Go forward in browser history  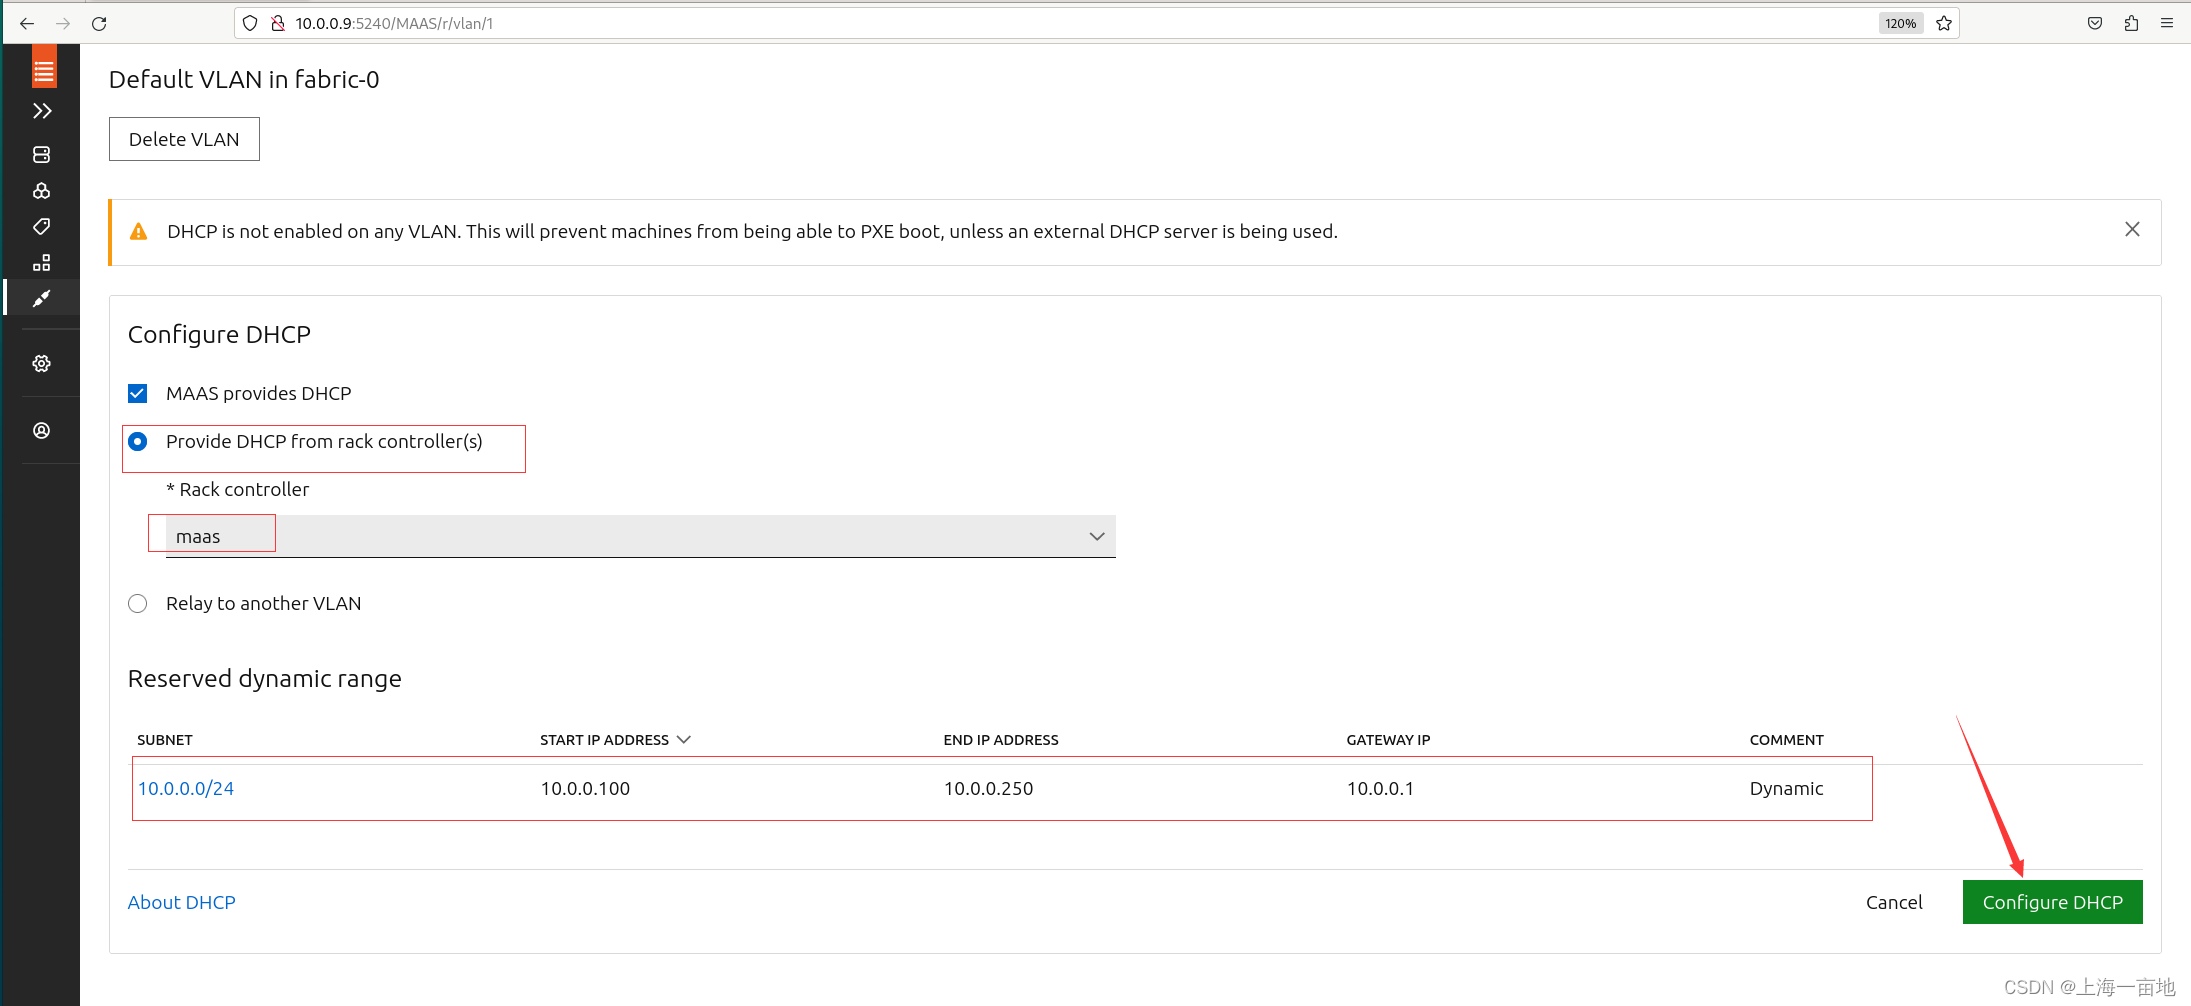[63, 23]
